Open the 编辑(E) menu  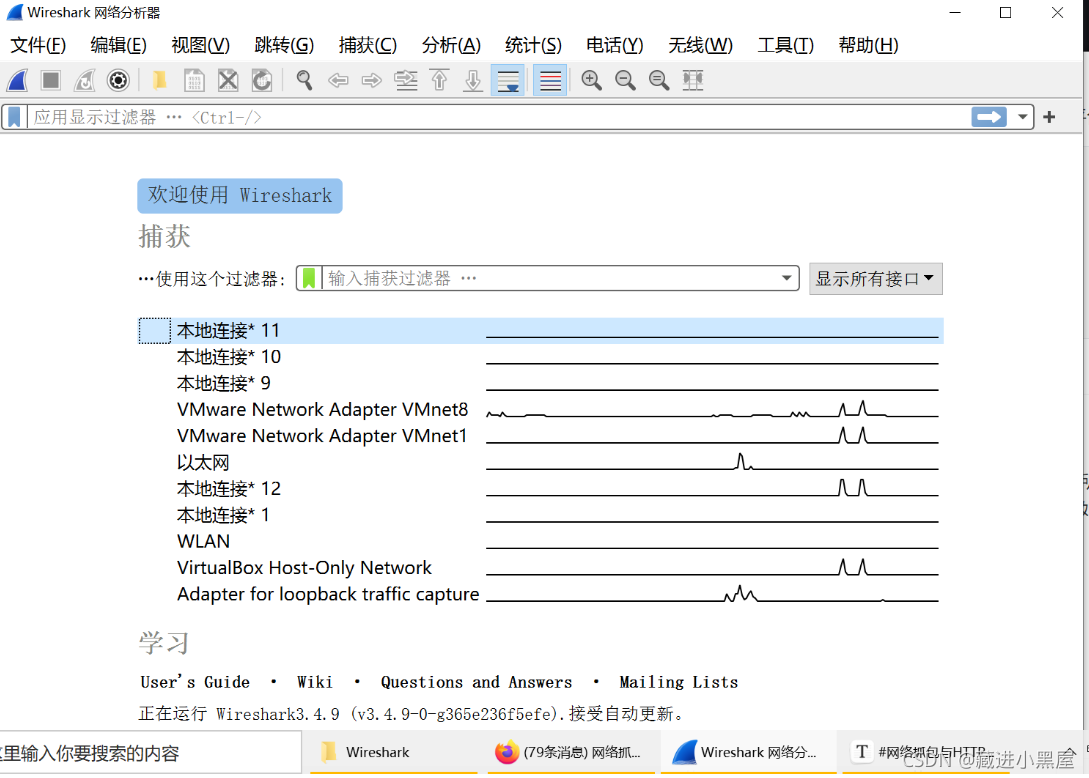coord(119,45)
